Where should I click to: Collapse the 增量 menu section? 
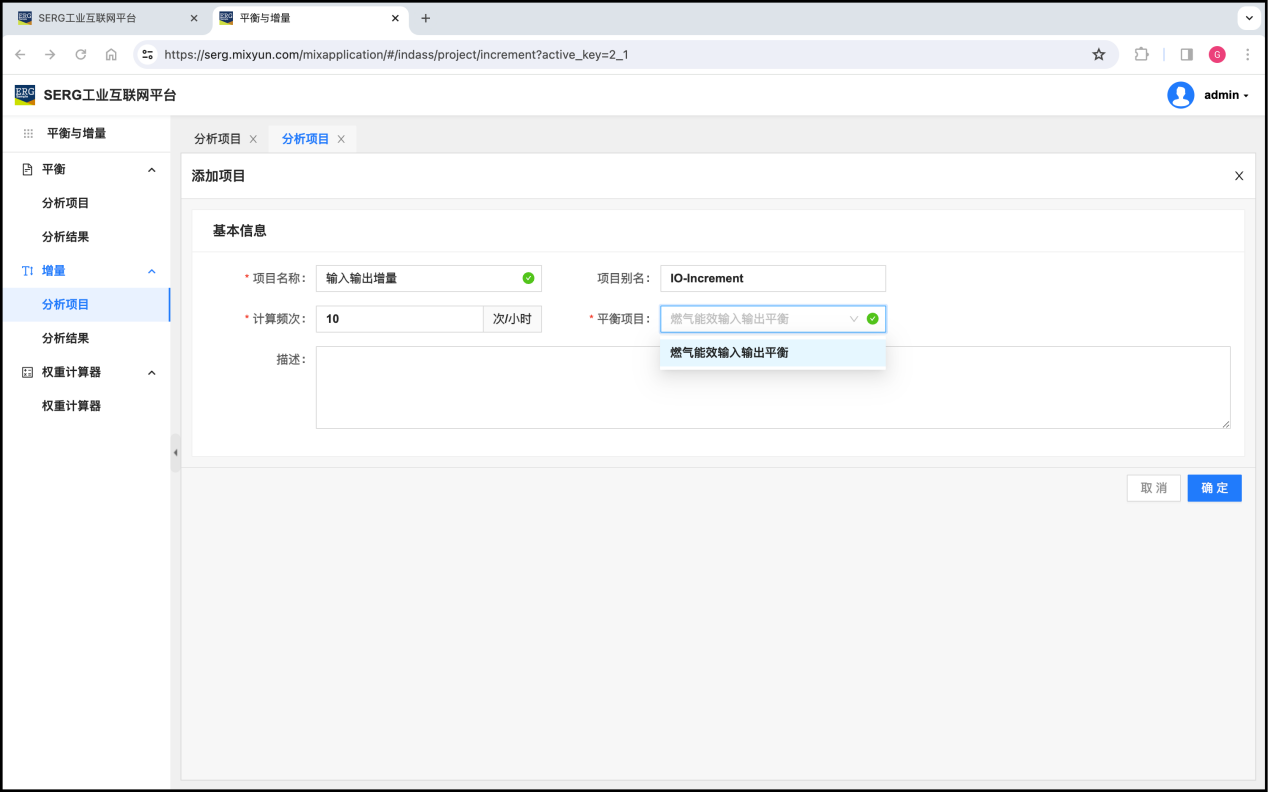(x=152, y=271)
